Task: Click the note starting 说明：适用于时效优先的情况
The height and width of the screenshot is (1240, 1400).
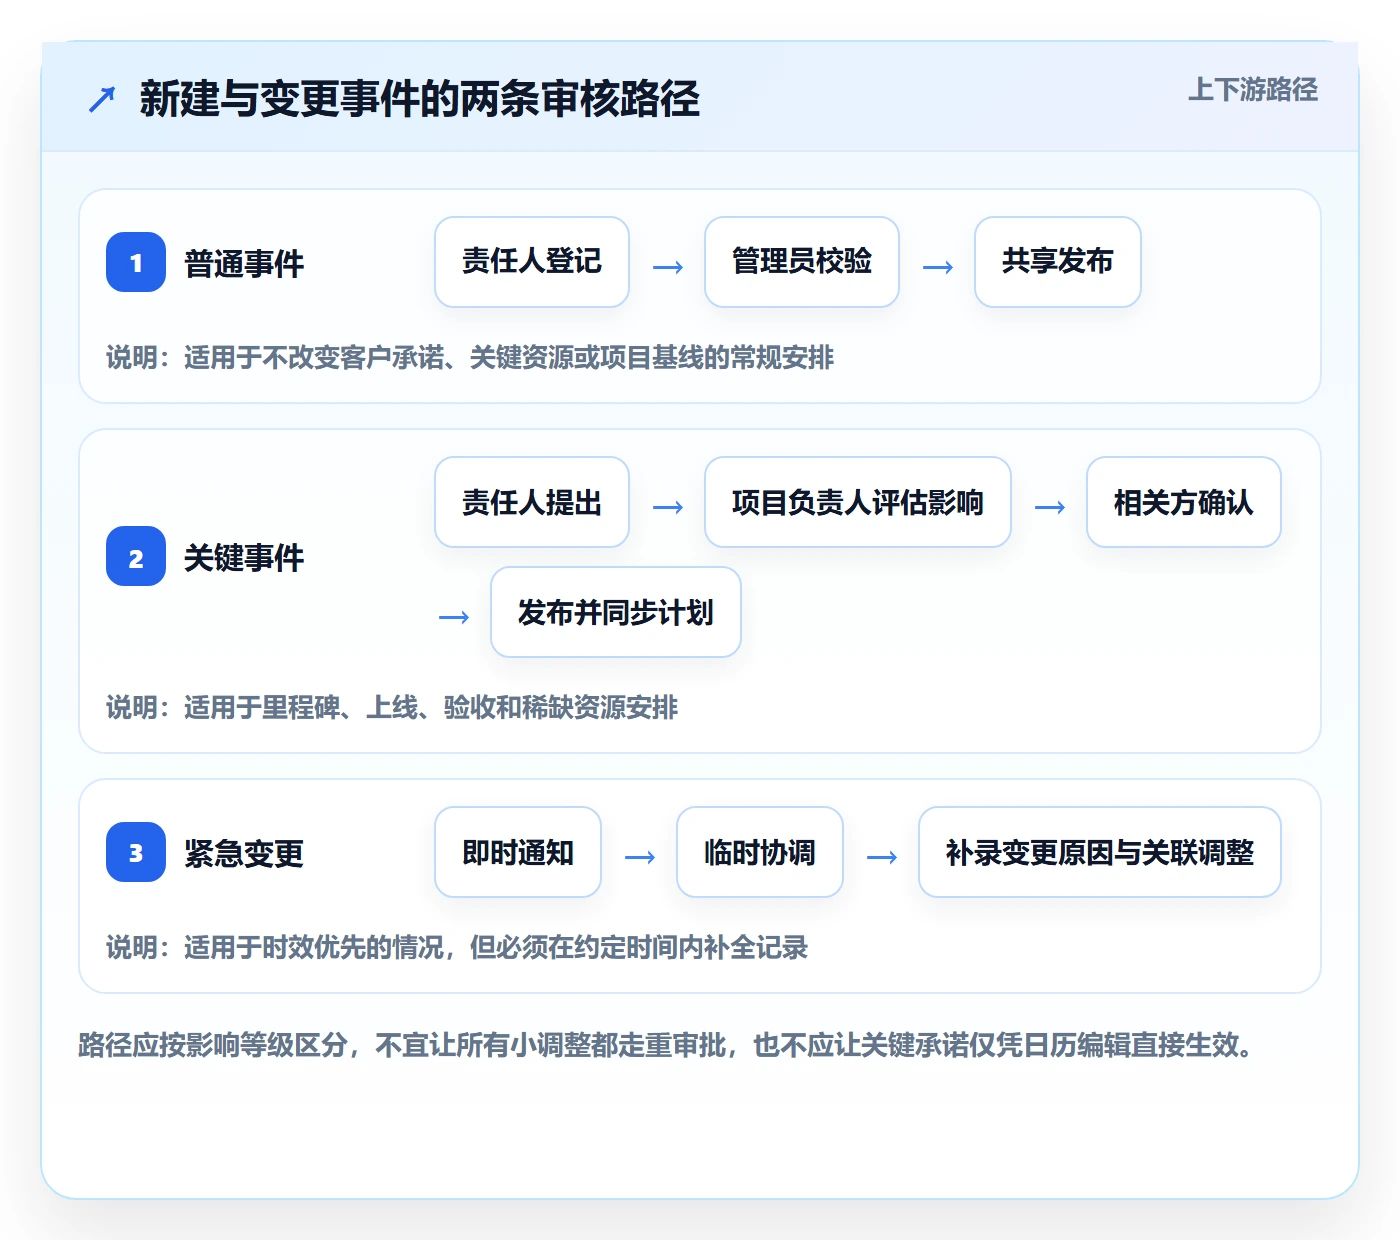Action: click(x=457, y=947)
